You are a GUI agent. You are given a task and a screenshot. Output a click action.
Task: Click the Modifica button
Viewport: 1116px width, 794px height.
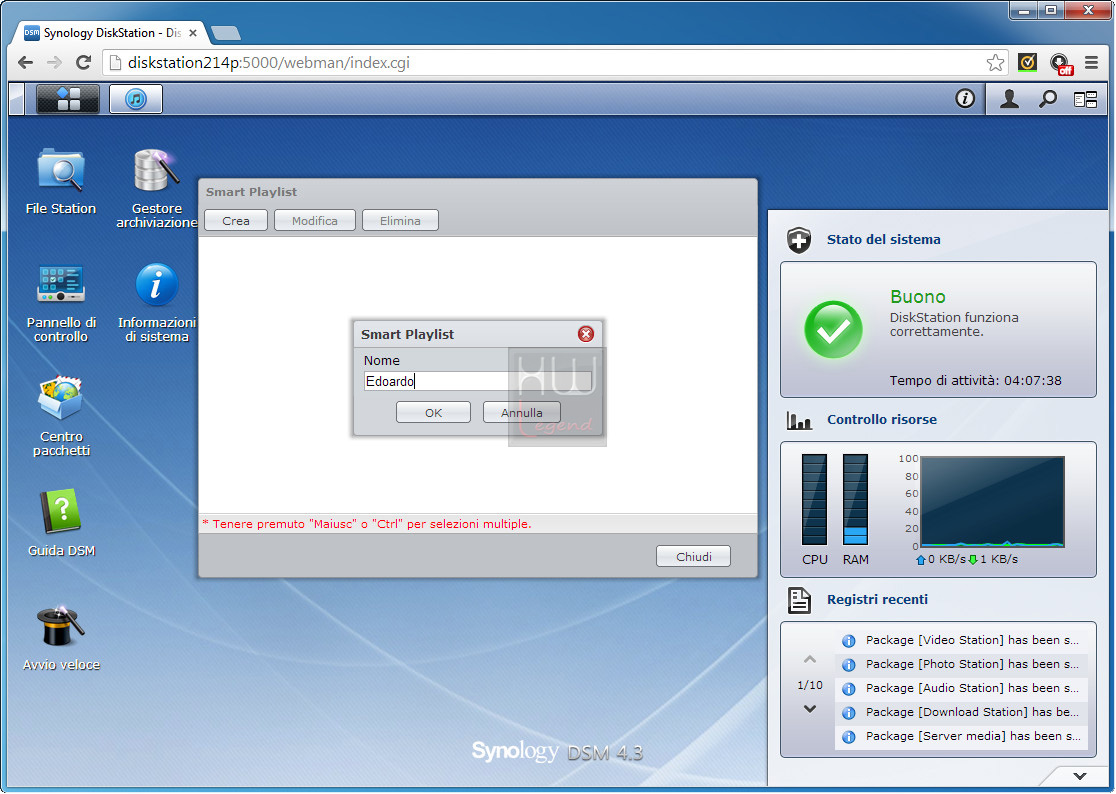pos(315,221)
